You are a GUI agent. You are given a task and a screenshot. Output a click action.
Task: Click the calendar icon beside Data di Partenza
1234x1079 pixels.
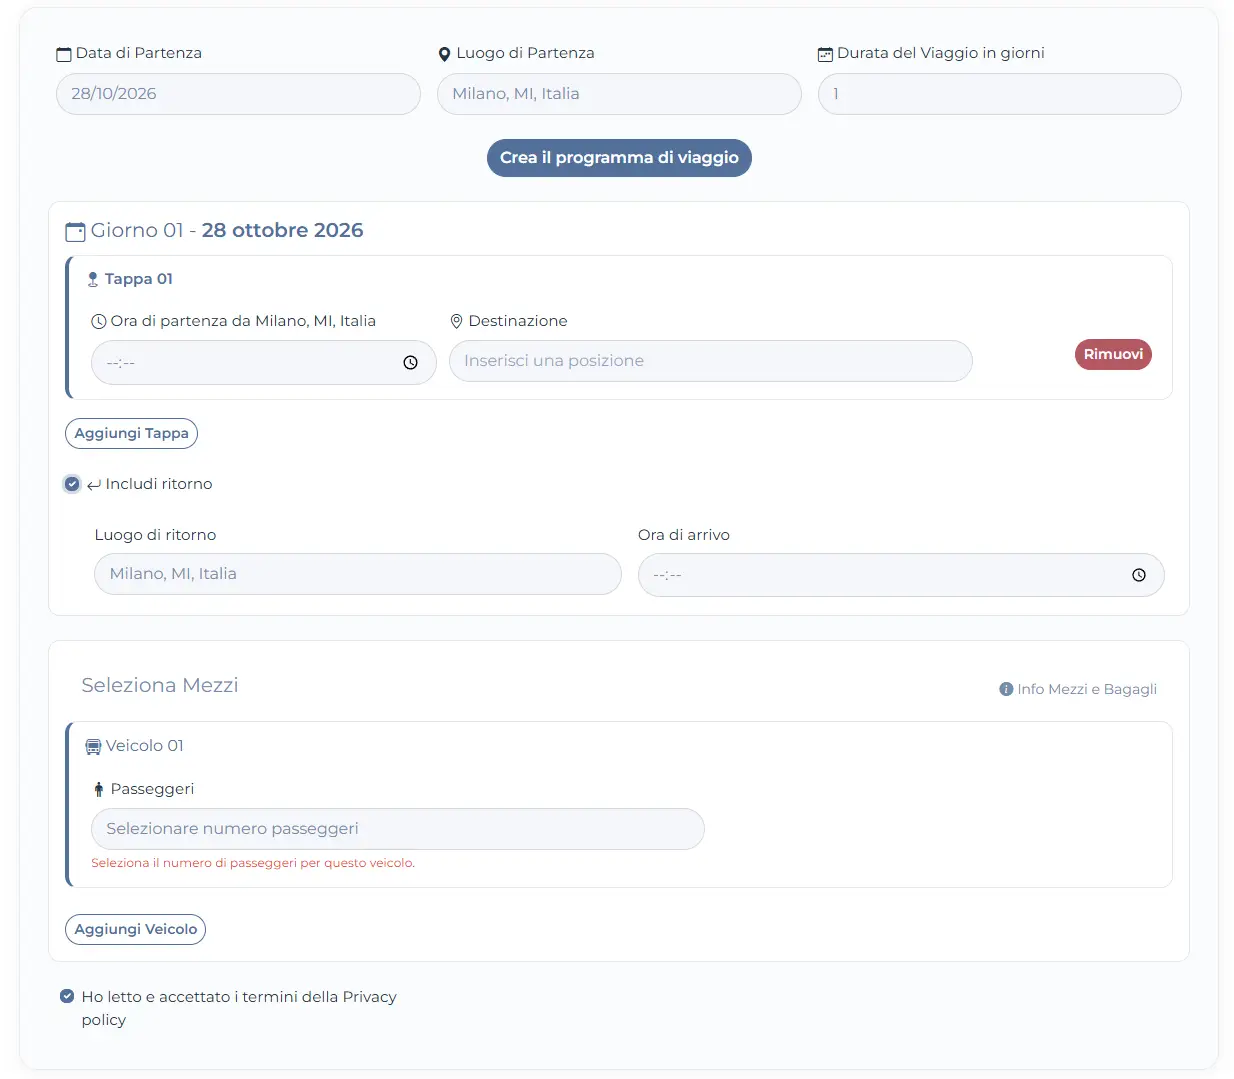[x=64, y=54]
